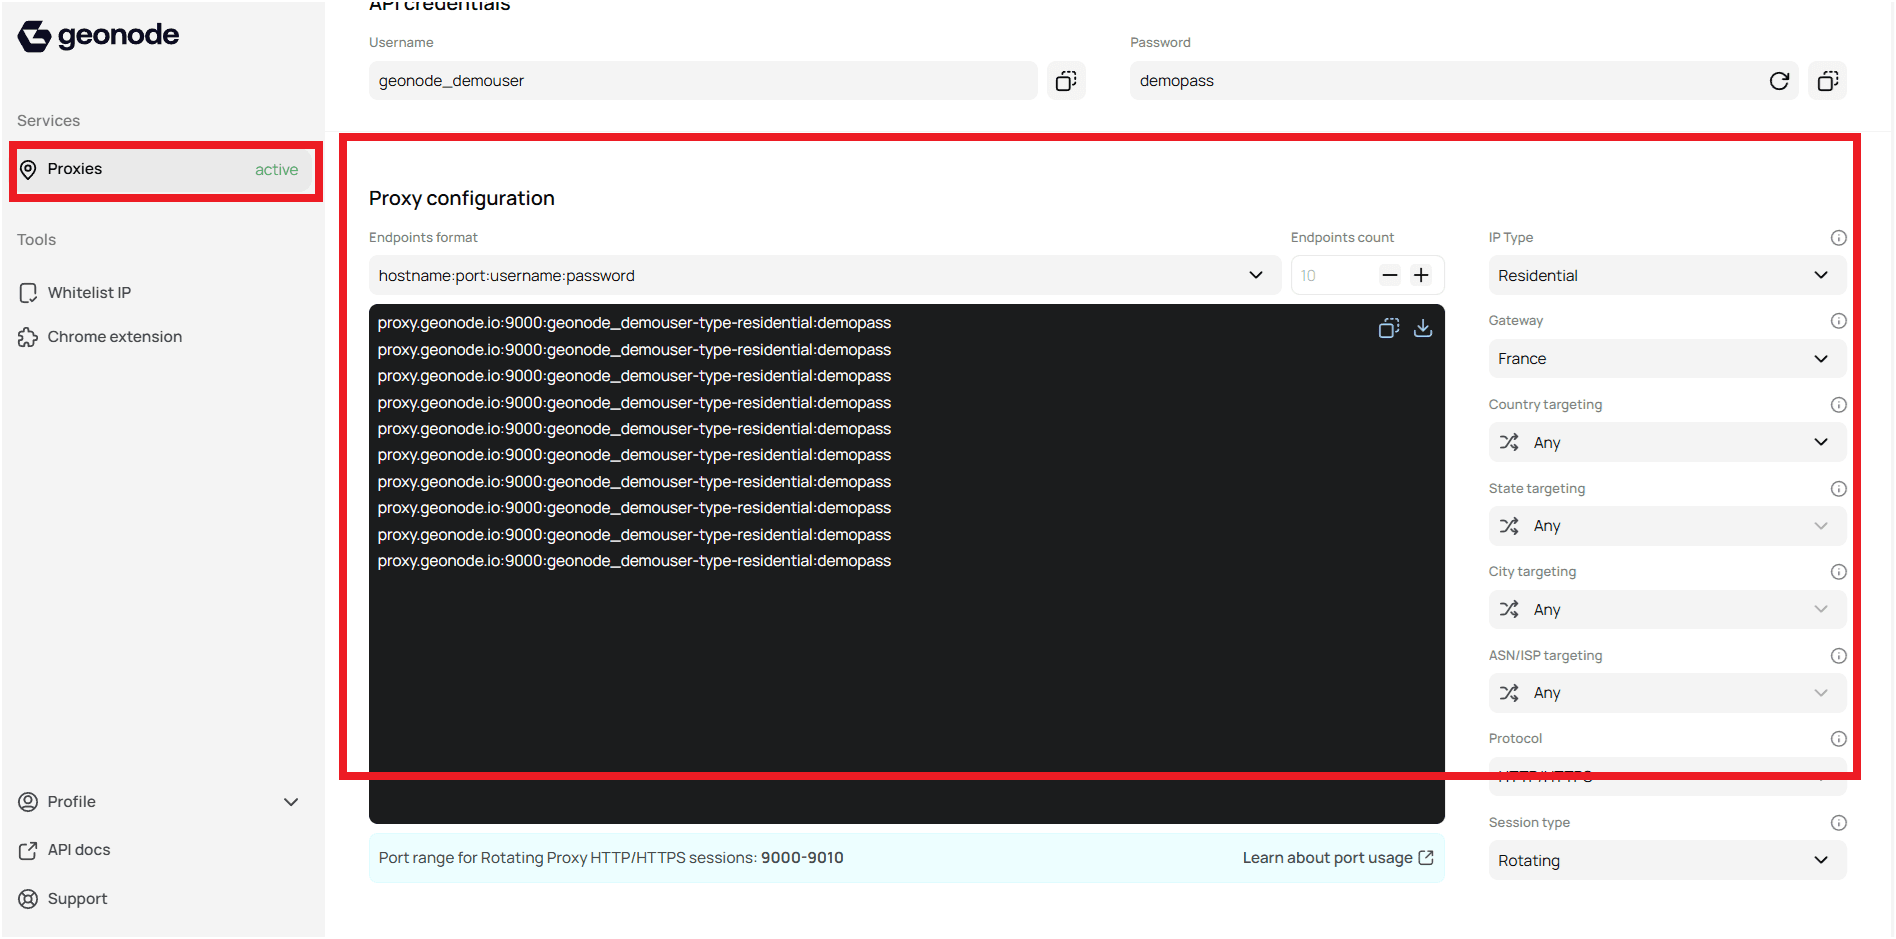The height and width of the screenshot is (939, 1896).
Task: Open the Whitelist IP tool
Action: [89, 292]
